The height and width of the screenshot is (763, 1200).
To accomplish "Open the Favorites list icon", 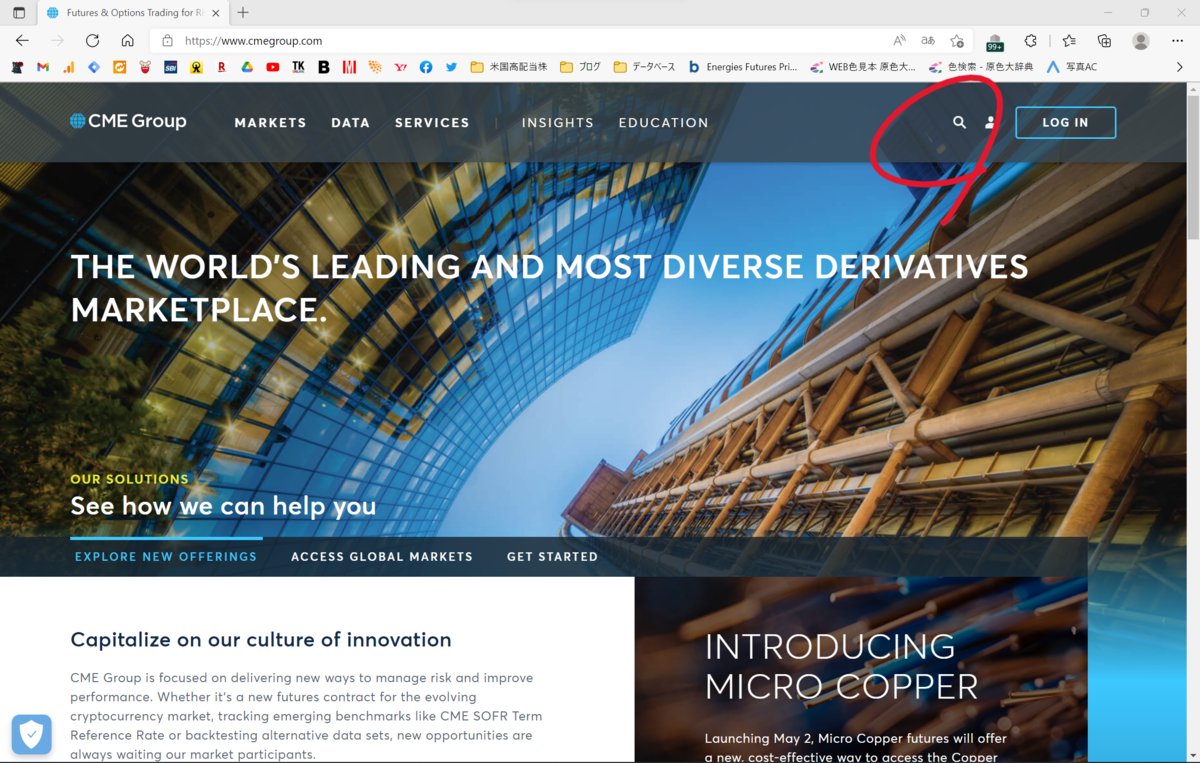I will pyautogui.click(x=1069, y=41).
